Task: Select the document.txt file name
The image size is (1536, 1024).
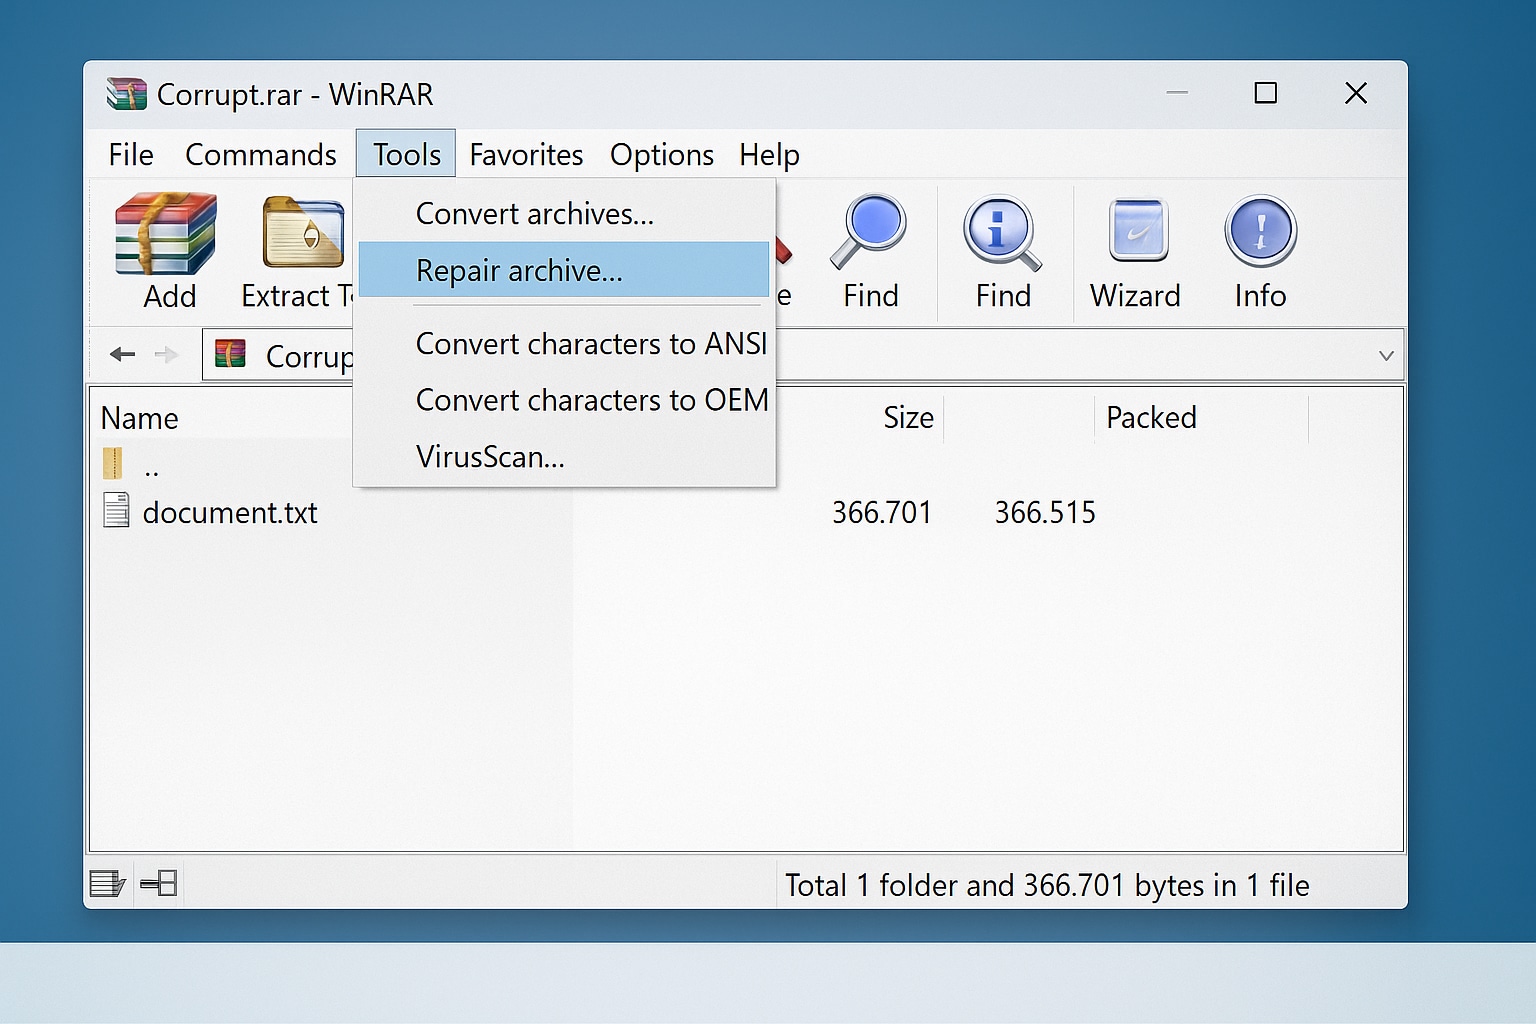Action: click(x=230, y=513)
